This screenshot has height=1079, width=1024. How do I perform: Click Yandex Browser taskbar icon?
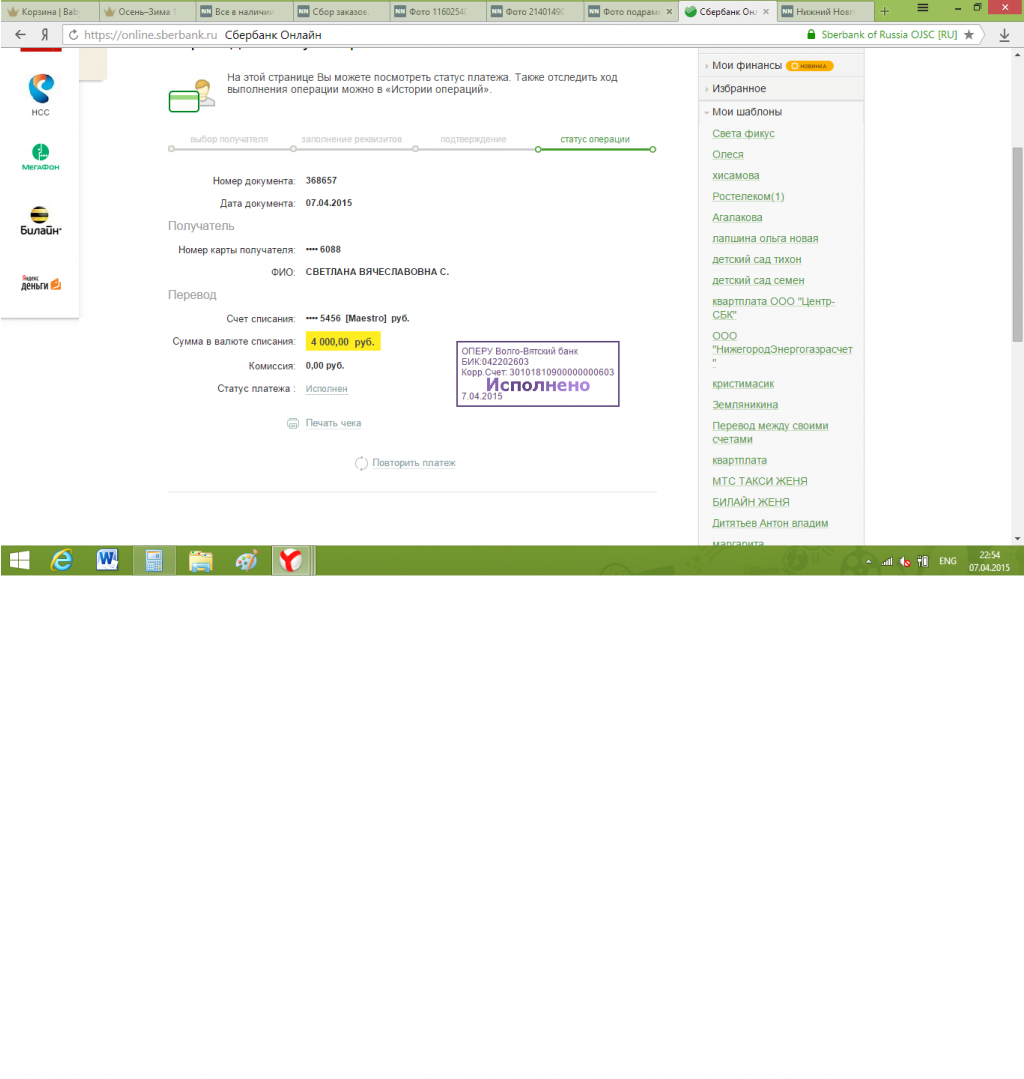291,561
